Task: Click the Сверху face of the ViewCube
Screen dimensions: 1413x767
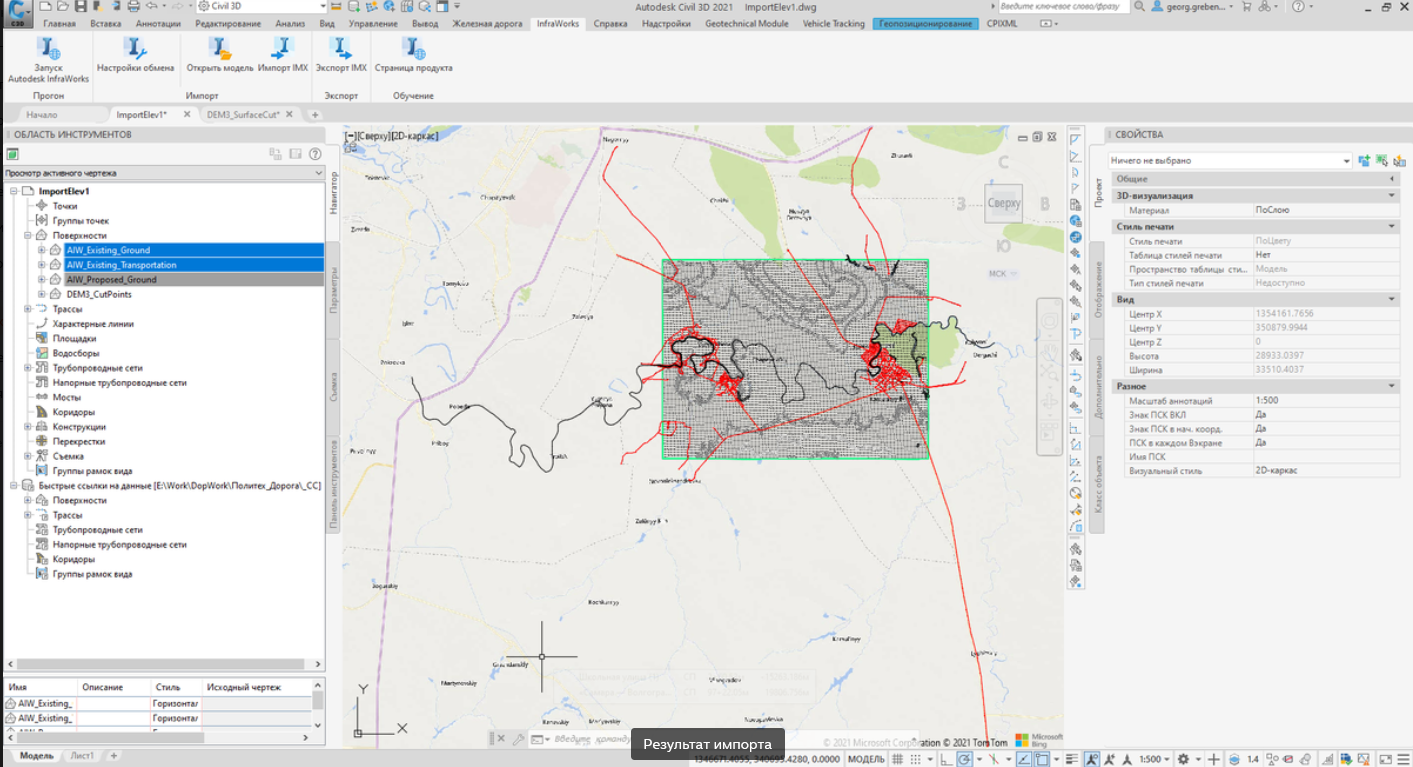Action: (1003, 203)
